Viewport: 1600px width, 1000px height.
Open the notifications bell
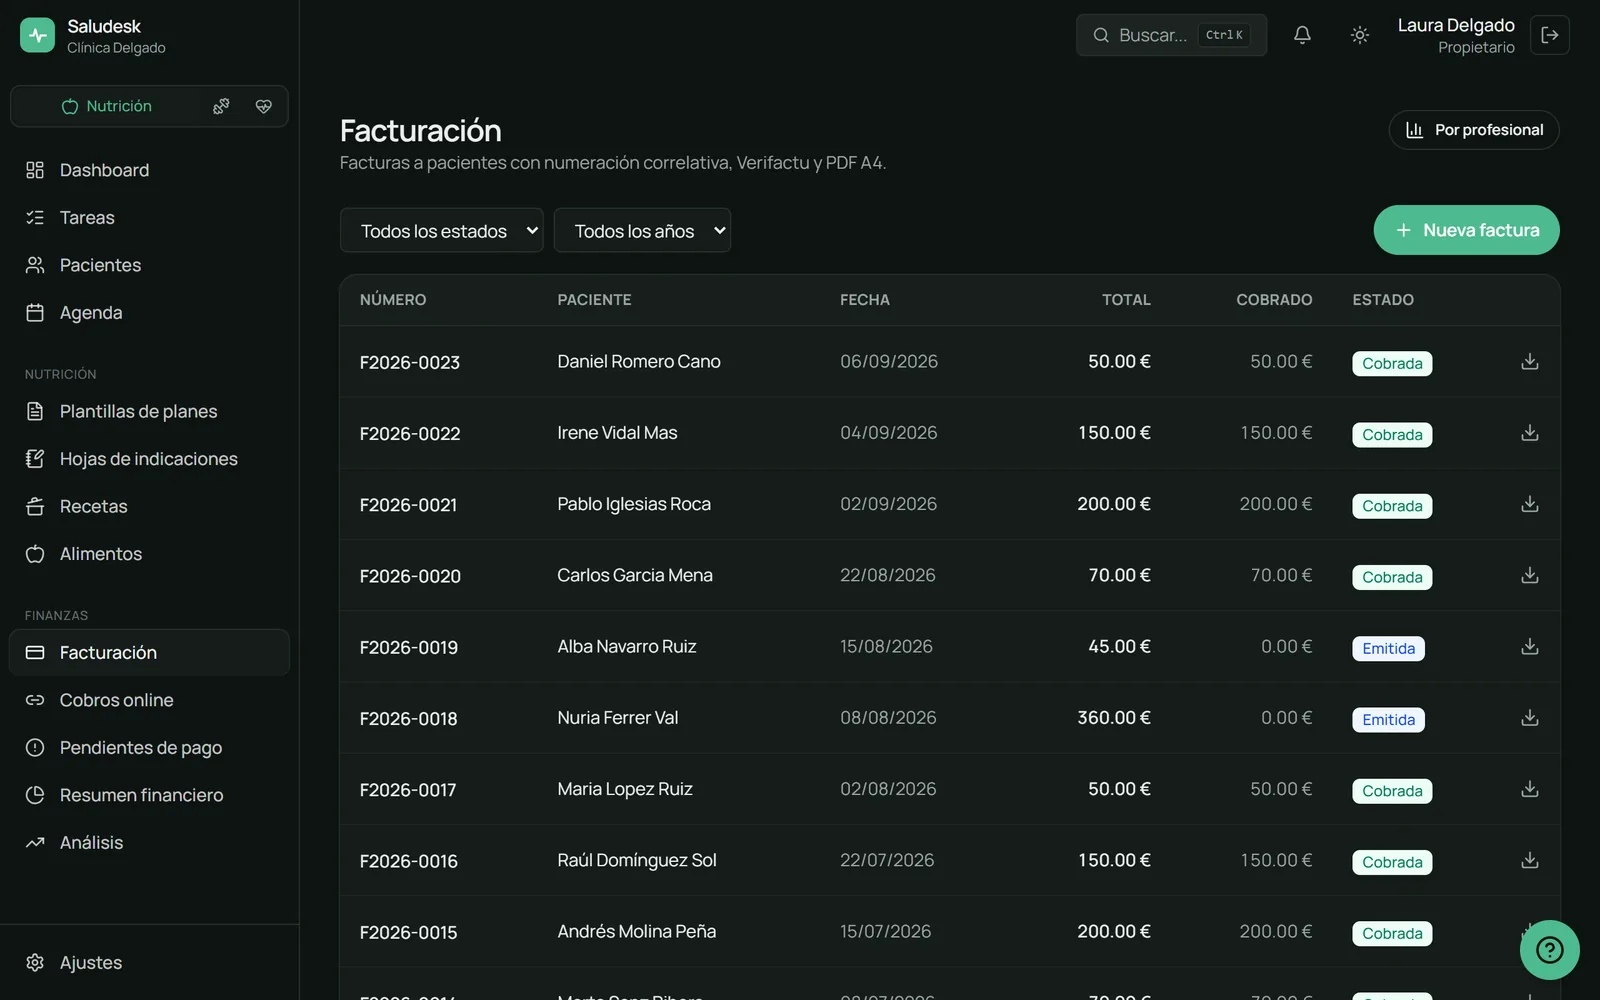(x=1302, y=35)
